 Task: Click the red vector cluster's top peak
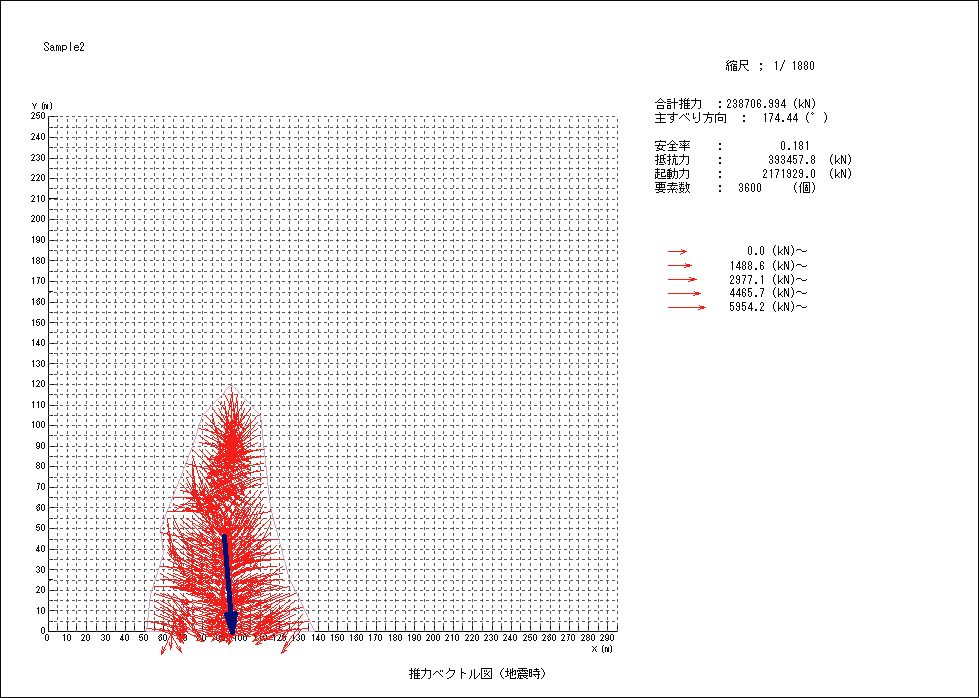click(x=232, y=388)
